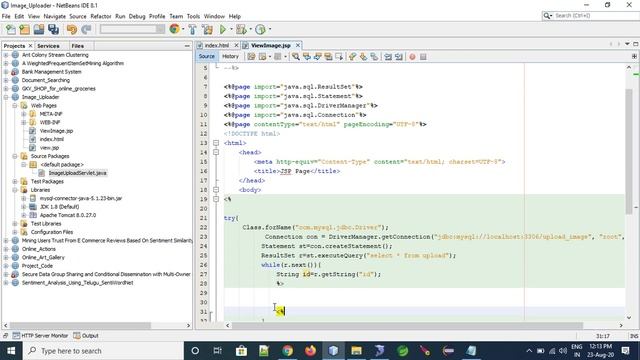Click the Projects panel horizontal scrollbar
Viewport: 640px width, 360px height.
pos(80,325)
